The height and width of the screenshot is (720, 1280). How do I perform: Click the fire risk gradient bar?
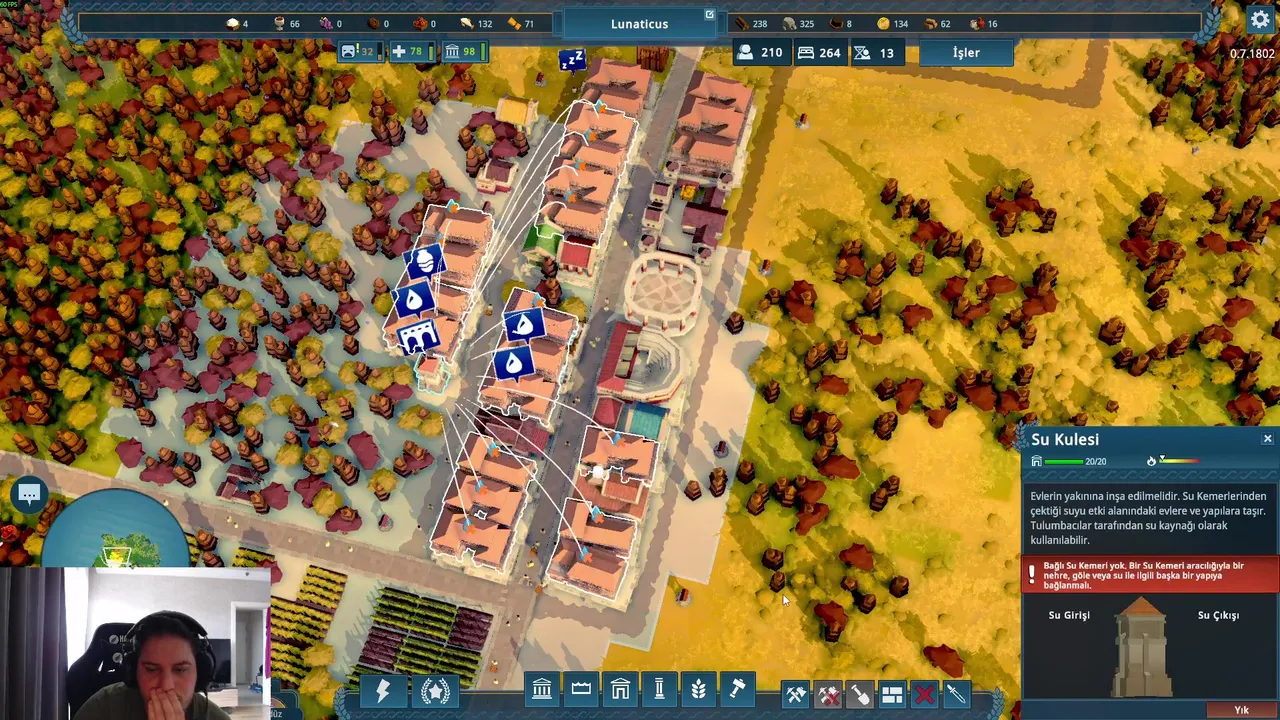pyautogui.click(x=1180, y=461)
